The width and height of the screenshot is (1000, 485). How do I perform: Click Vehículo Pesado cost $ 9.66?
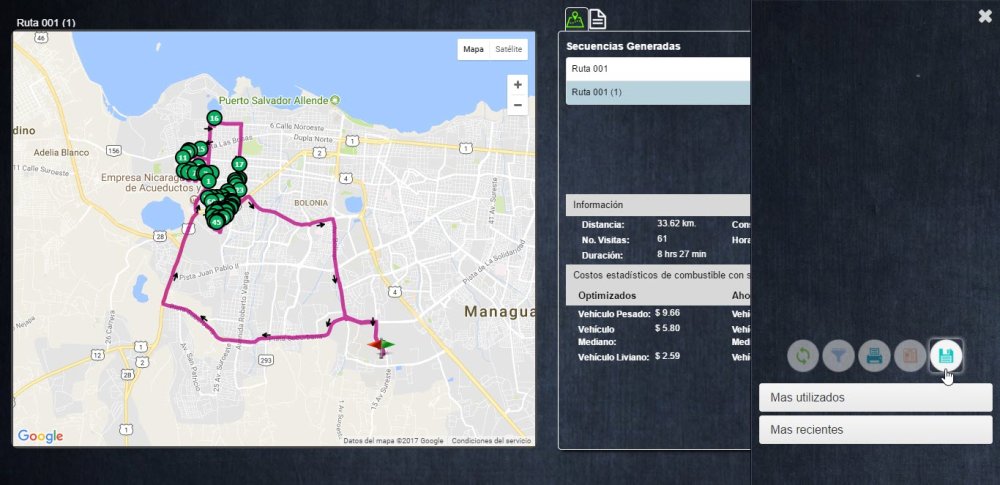pos(667,313)
